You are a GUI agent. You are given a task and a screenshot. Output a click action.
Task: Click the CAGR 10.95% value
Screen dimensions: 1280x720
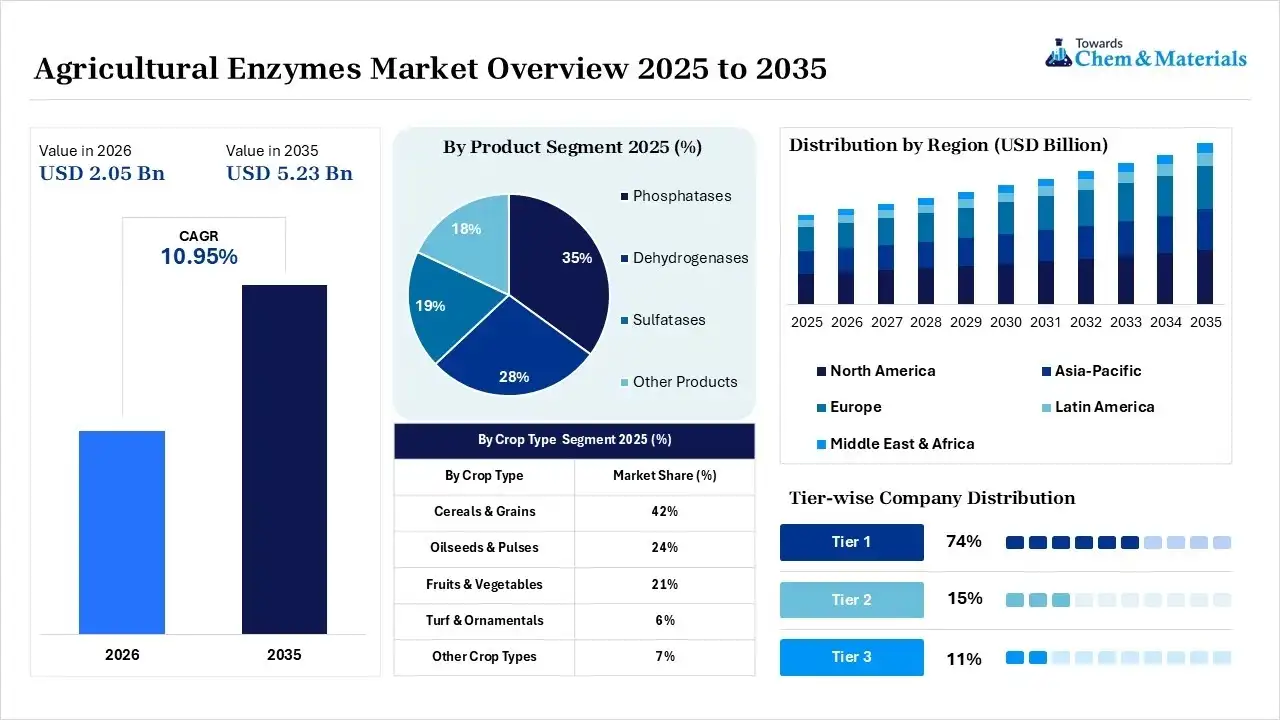click(x=199, y=256)
